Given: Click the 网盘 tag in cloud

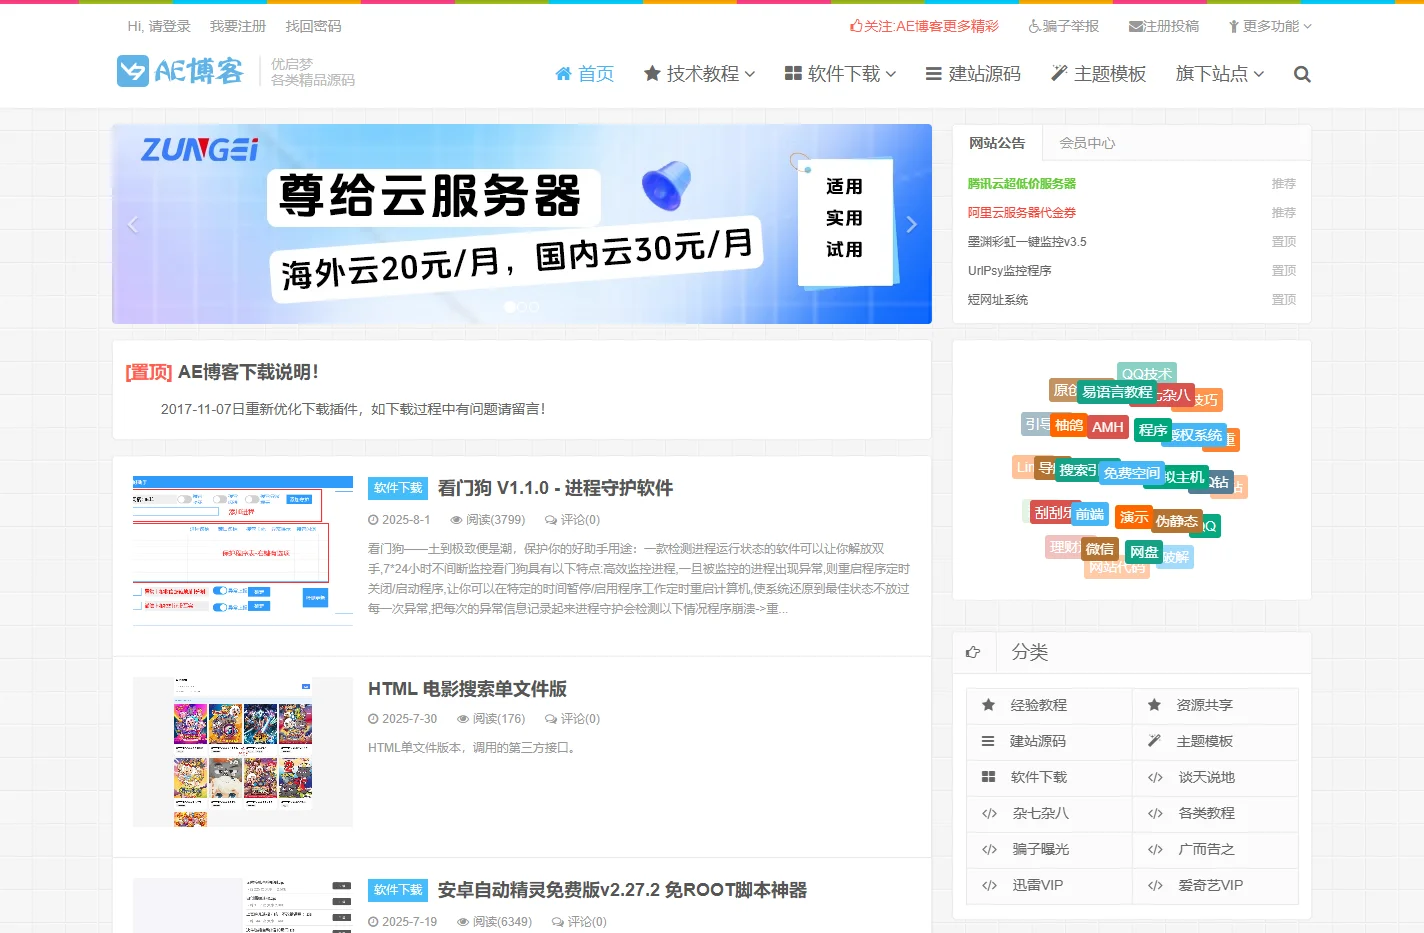Looking at the screenshot, I should 1144,552.
